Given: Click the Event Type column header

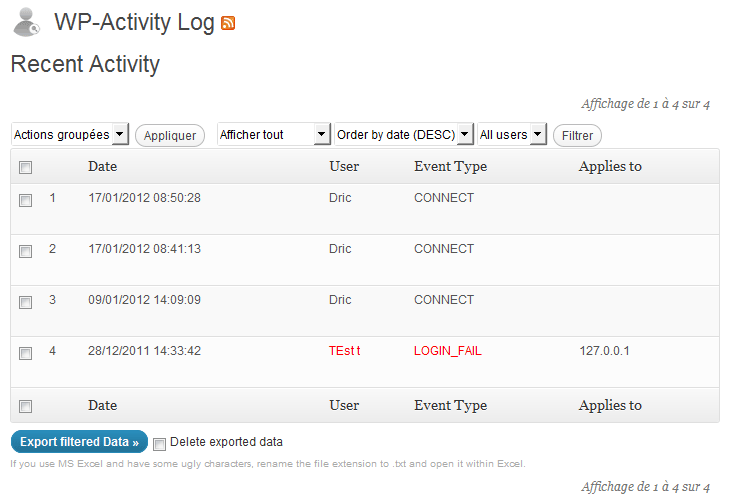Looking at the screenshot, I should (451, 167).
